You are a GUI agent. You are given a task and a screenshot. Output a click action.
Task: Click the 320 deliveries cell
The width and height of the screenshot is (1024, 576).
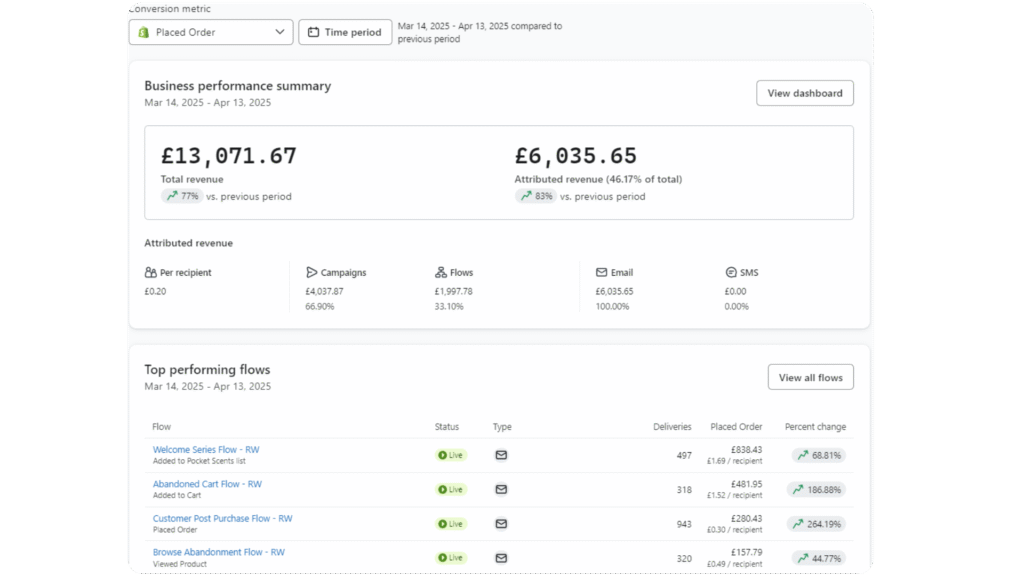click(684, 558)
